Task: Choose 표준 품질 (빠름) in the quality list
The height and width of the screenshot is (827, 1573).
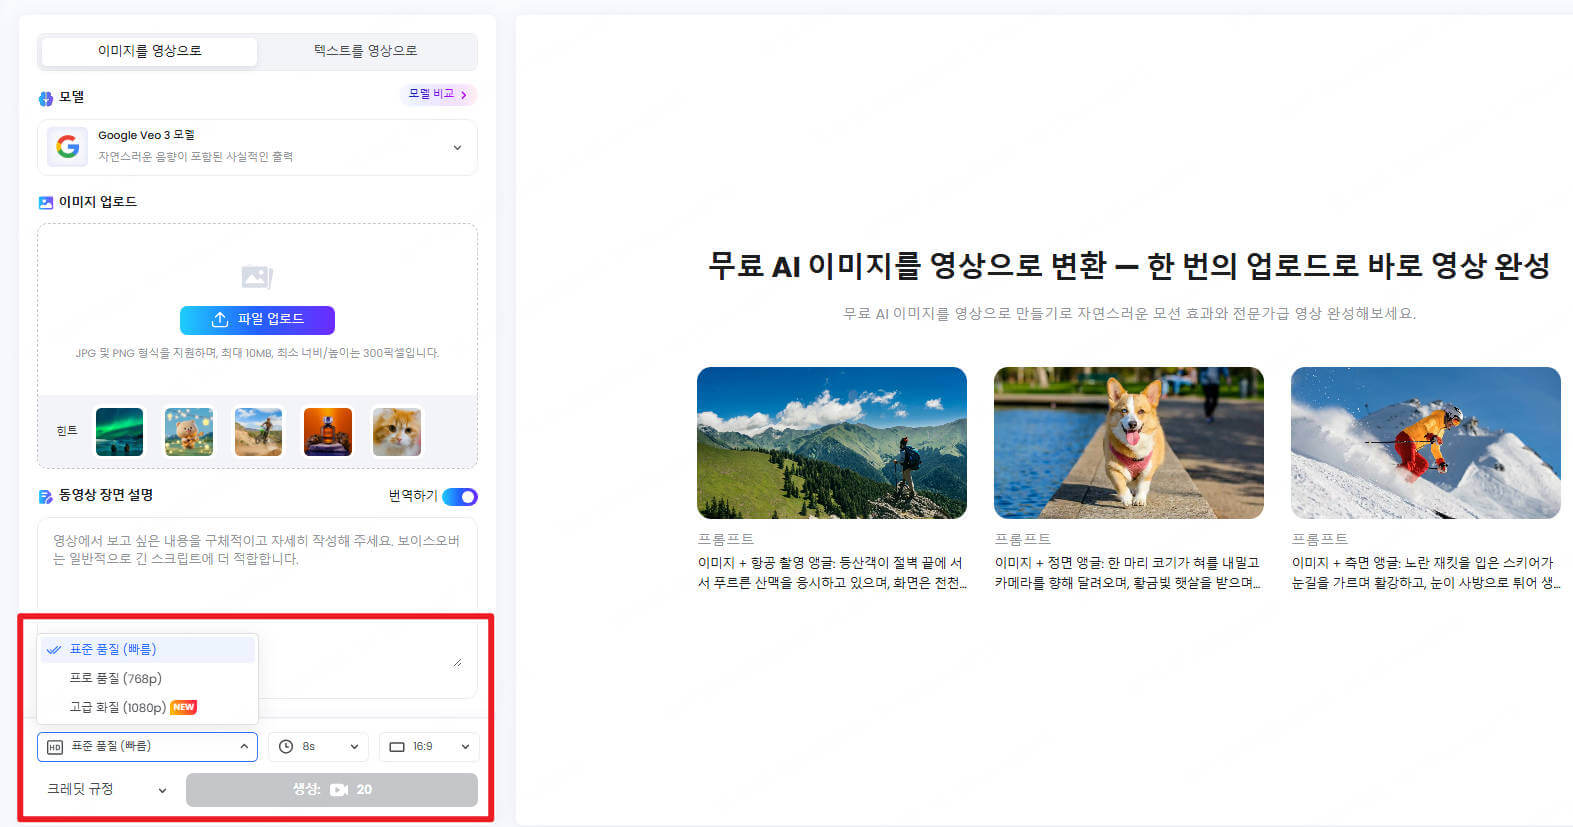Action: (x=148, y=649)
